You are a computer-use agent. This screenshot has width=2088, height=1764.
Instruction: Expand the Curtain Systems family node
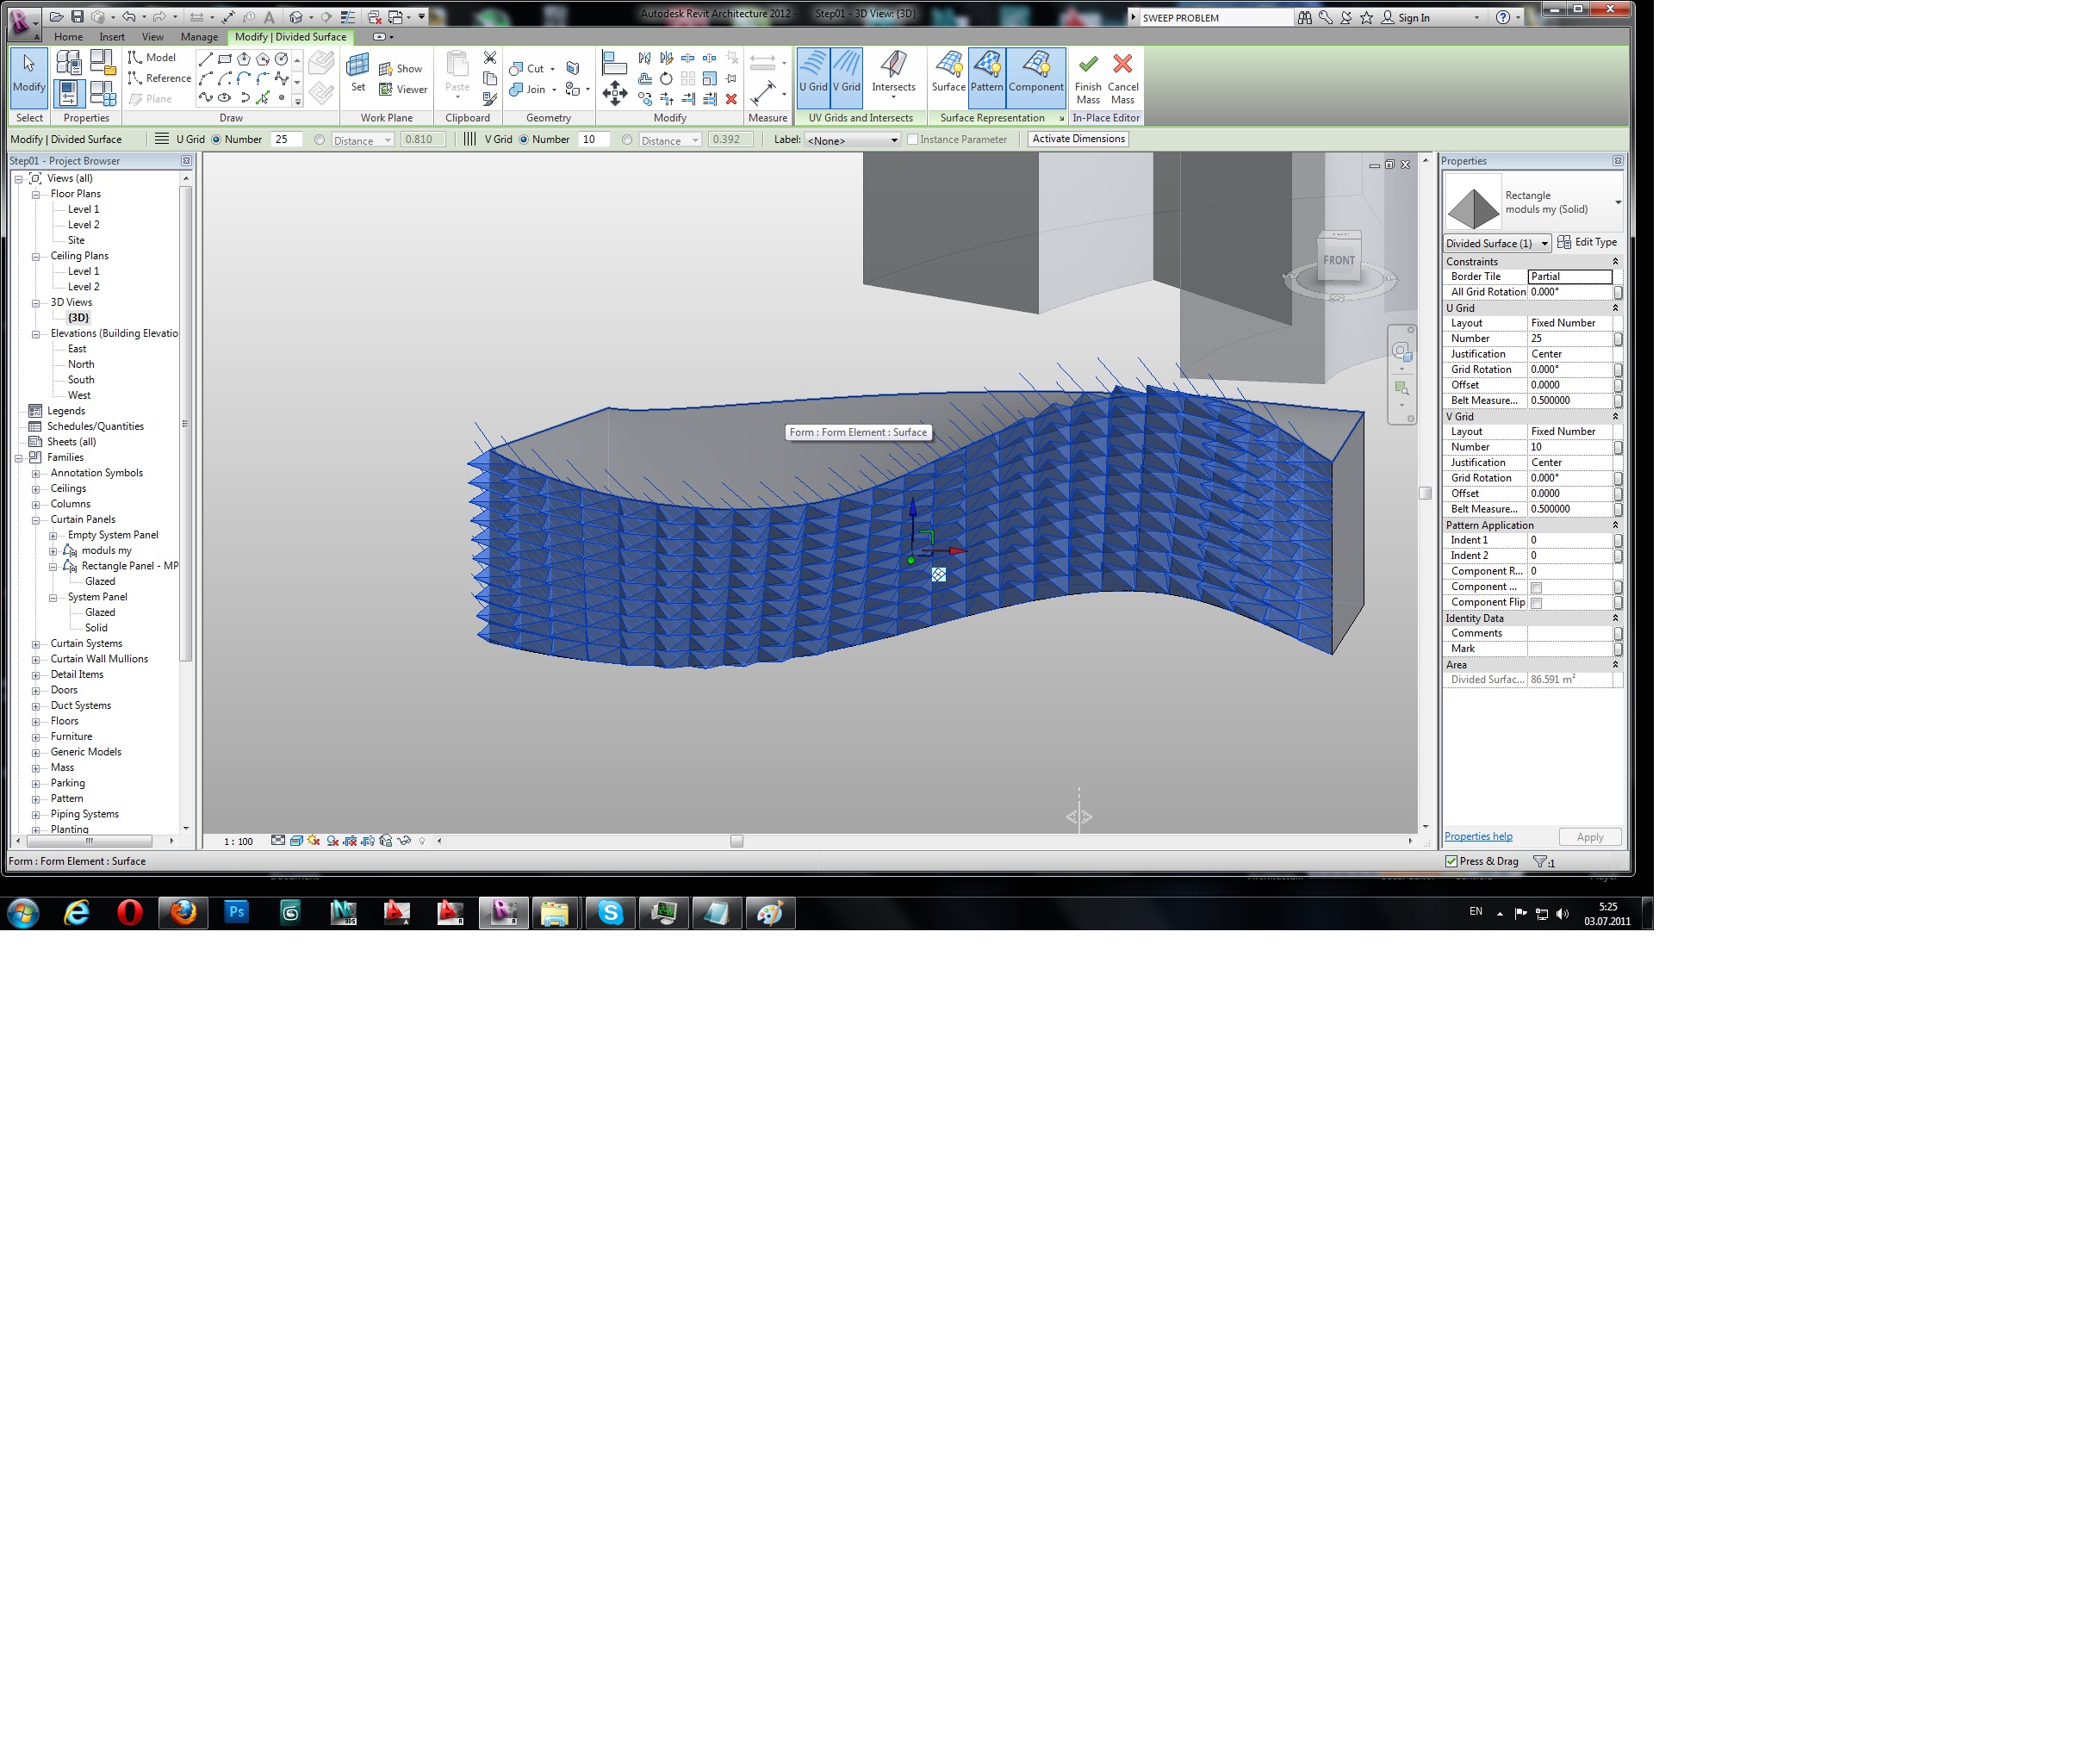pos(36,644)
